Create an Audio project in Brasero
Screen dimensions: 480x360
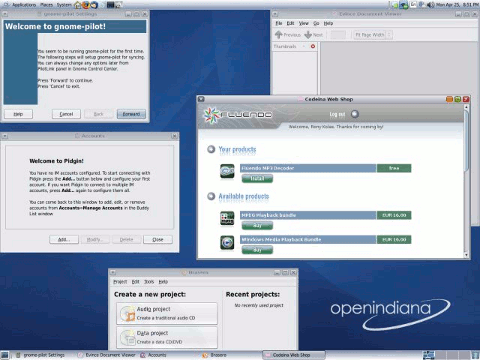(x=167, y=313)
